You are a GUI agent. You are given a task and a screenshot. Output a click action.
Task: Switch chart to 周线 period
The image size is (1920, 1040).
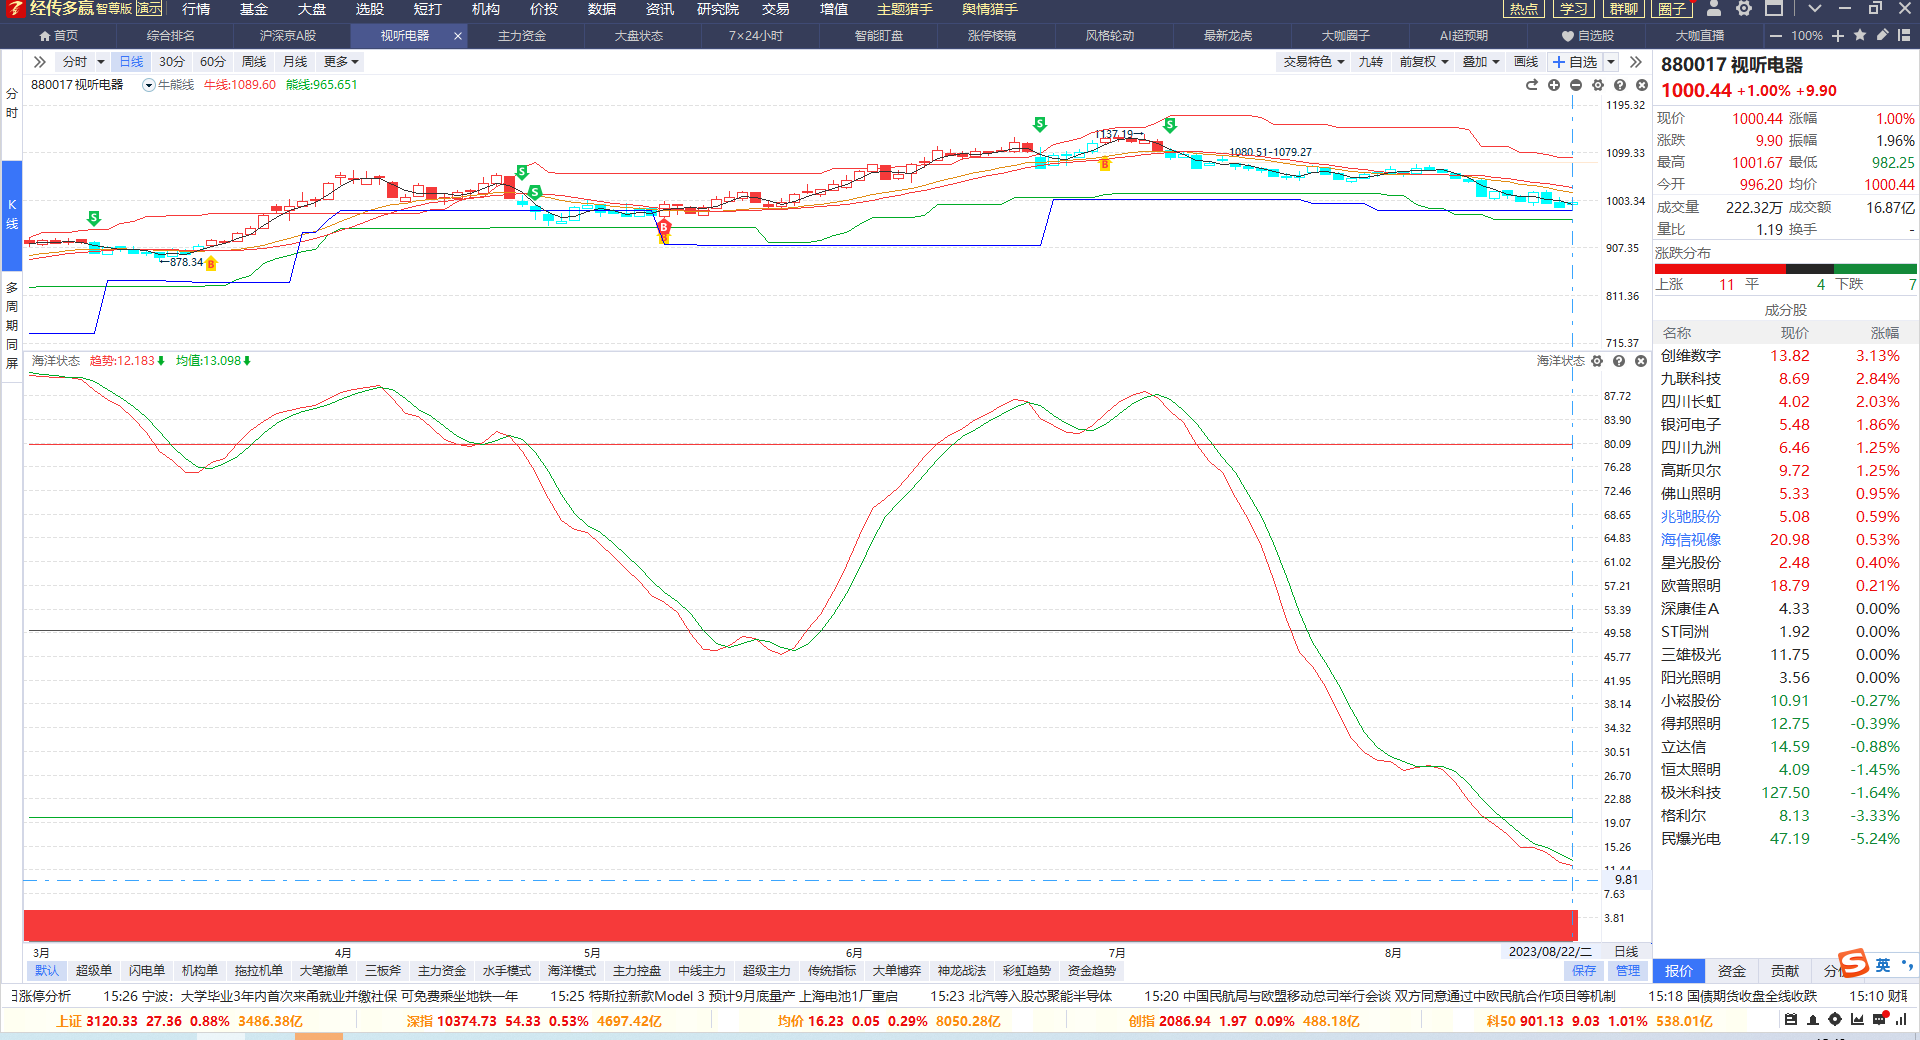[x=254, y=62]
